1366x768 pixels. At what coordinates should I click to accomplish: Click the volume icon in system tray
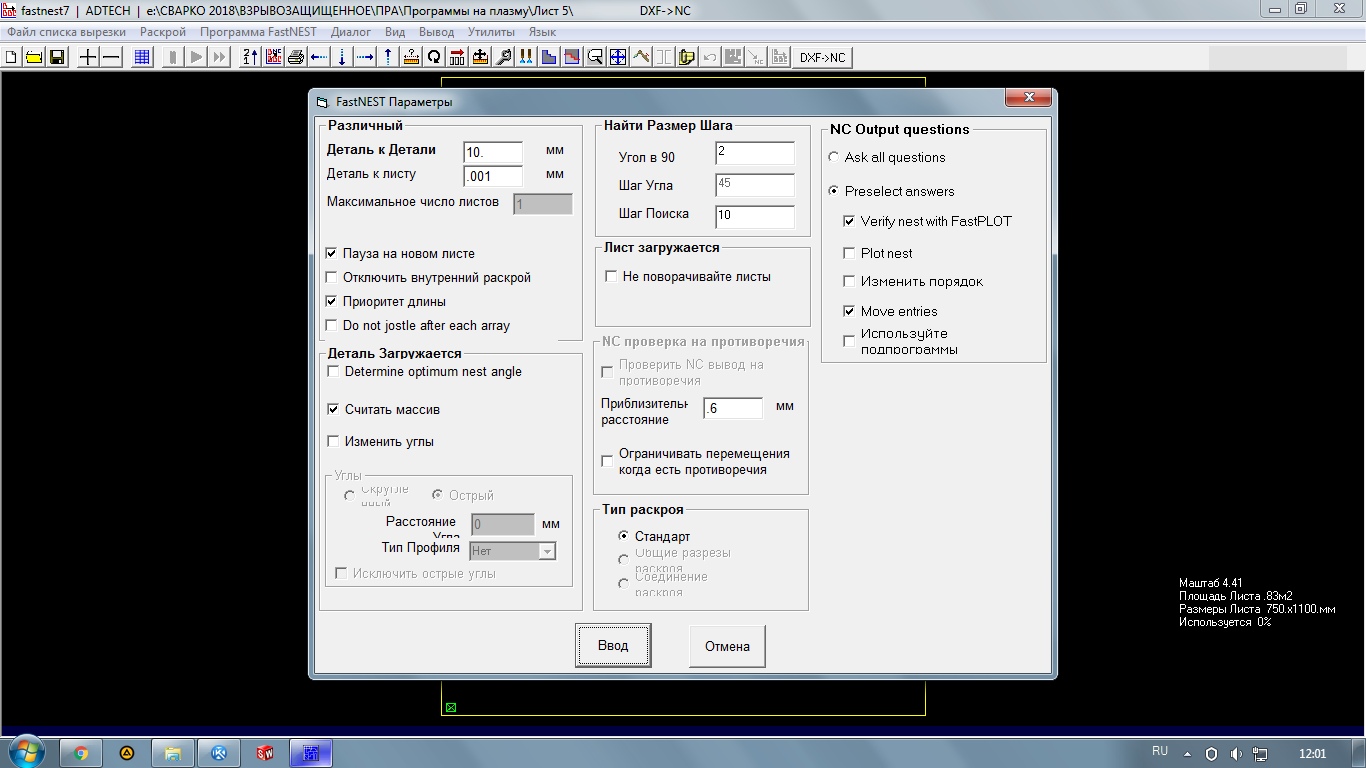pyautogui.click(x=1236, y=754)
